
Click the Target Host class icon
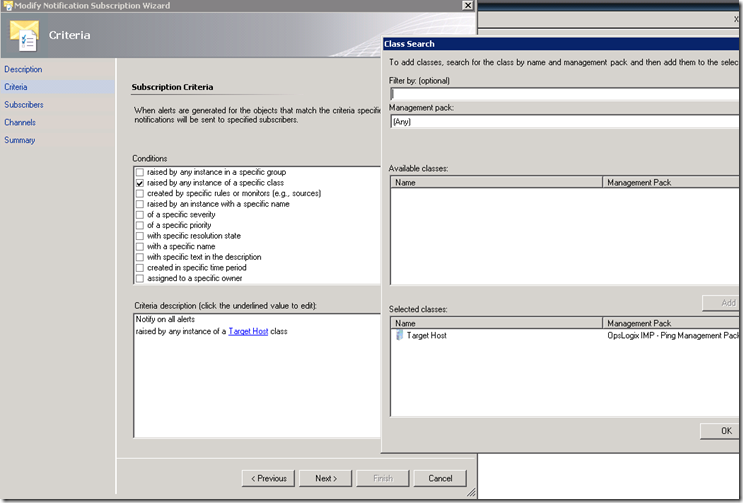[x=400, y=336]
